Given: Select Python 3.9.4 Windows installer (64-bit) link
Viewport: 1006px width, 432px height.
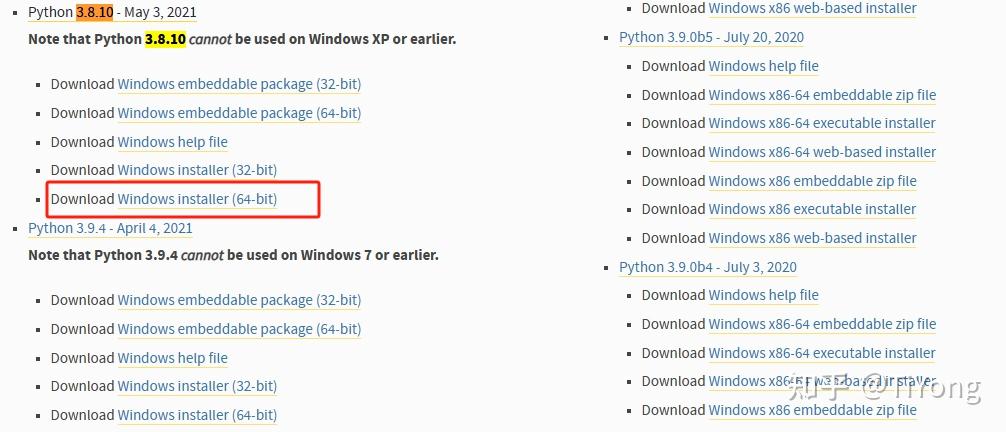Looking at the screenshot, I should pyautogui.click(x=197, y=415).
